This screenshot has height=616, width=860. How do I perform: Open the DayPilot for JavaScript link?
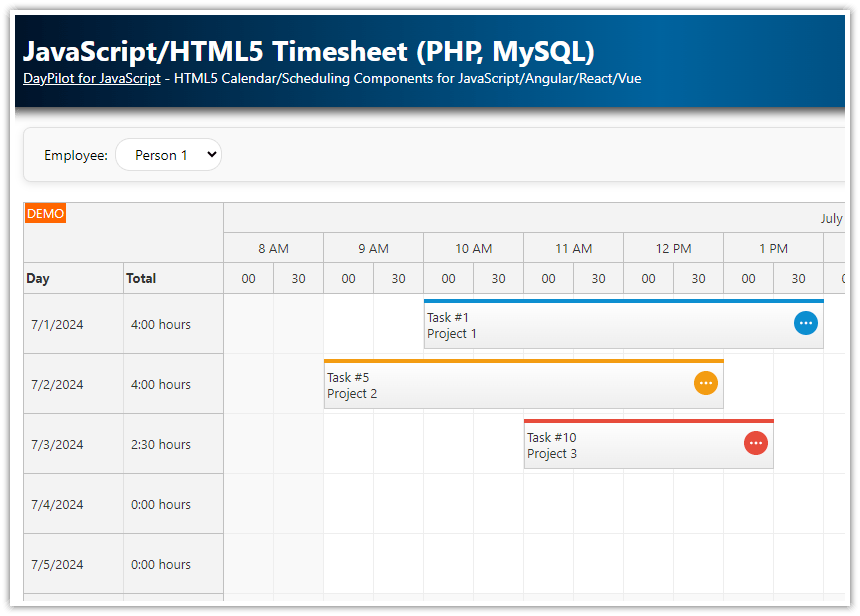click(91, 78)
